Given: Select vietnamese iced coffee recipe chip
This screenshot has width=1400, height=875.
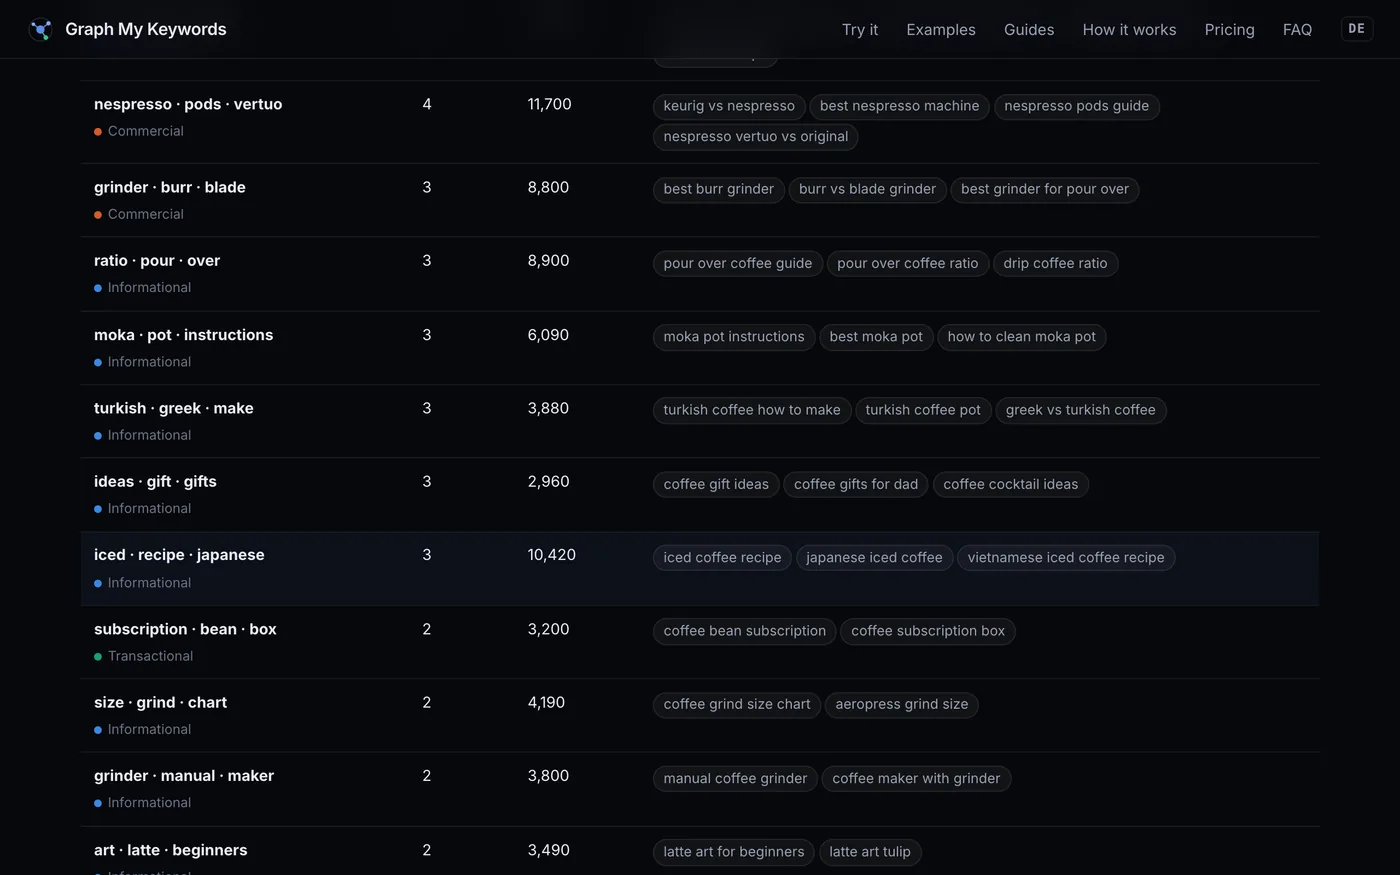Looking at the screenshot, I should 1065,558.
